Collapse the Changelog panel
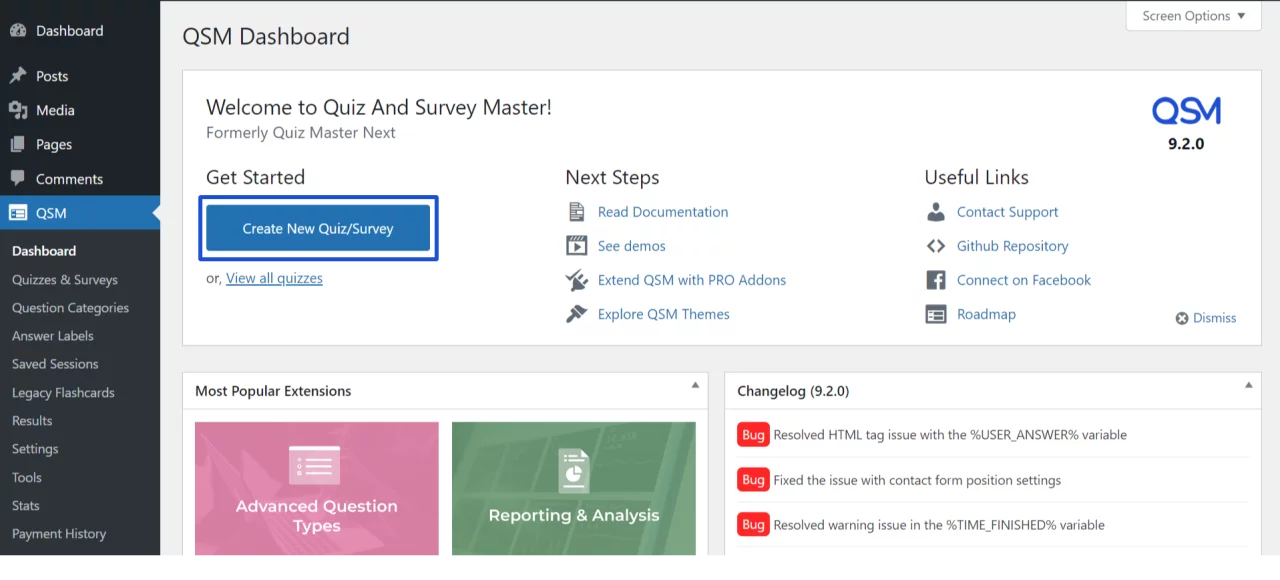This screenshot has height=580, width=1280. tap(1248, 385)
